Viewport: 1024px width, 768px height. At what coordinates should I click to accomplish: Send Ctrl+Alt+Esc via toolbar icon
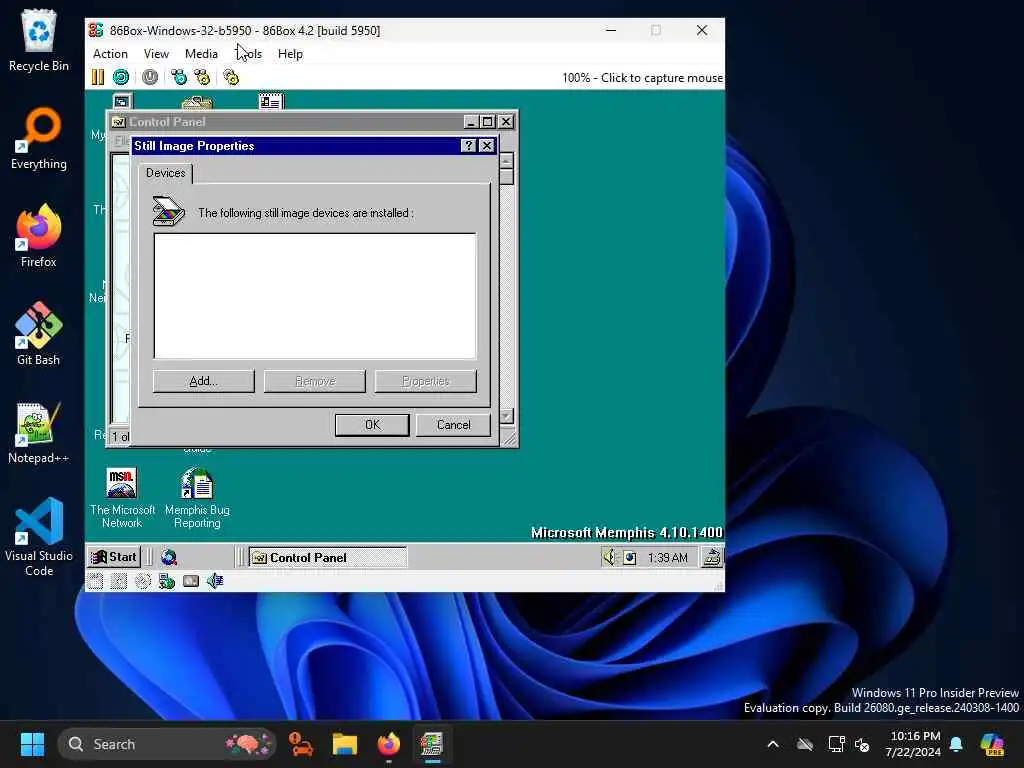(202, 77)
